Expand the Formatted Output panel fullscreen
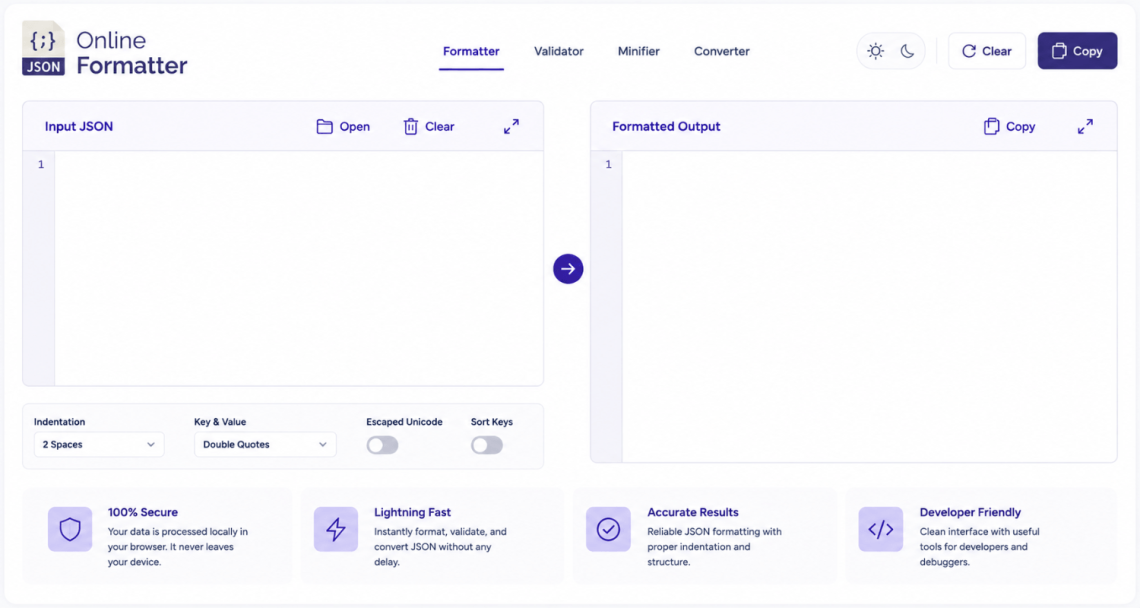 pyautogui.click(x=1085, y=127)
